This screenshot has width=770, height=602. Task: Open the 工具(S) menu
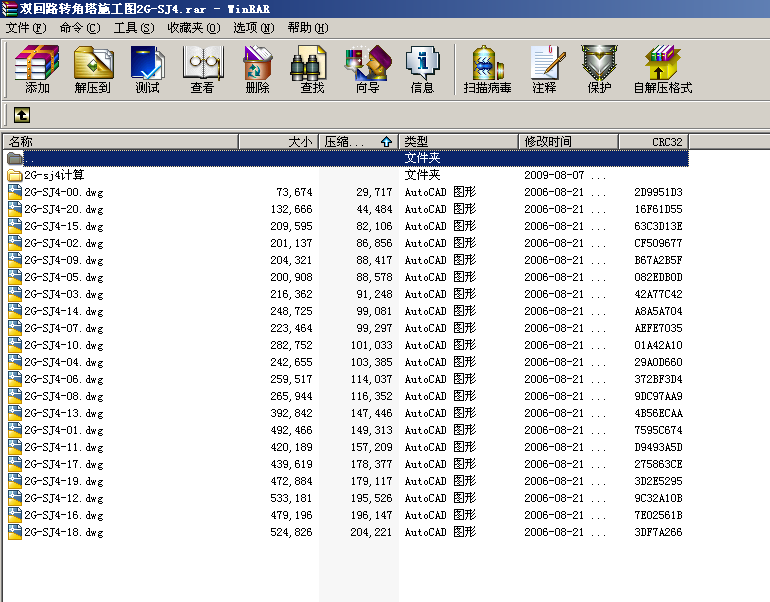click(134, 28)
